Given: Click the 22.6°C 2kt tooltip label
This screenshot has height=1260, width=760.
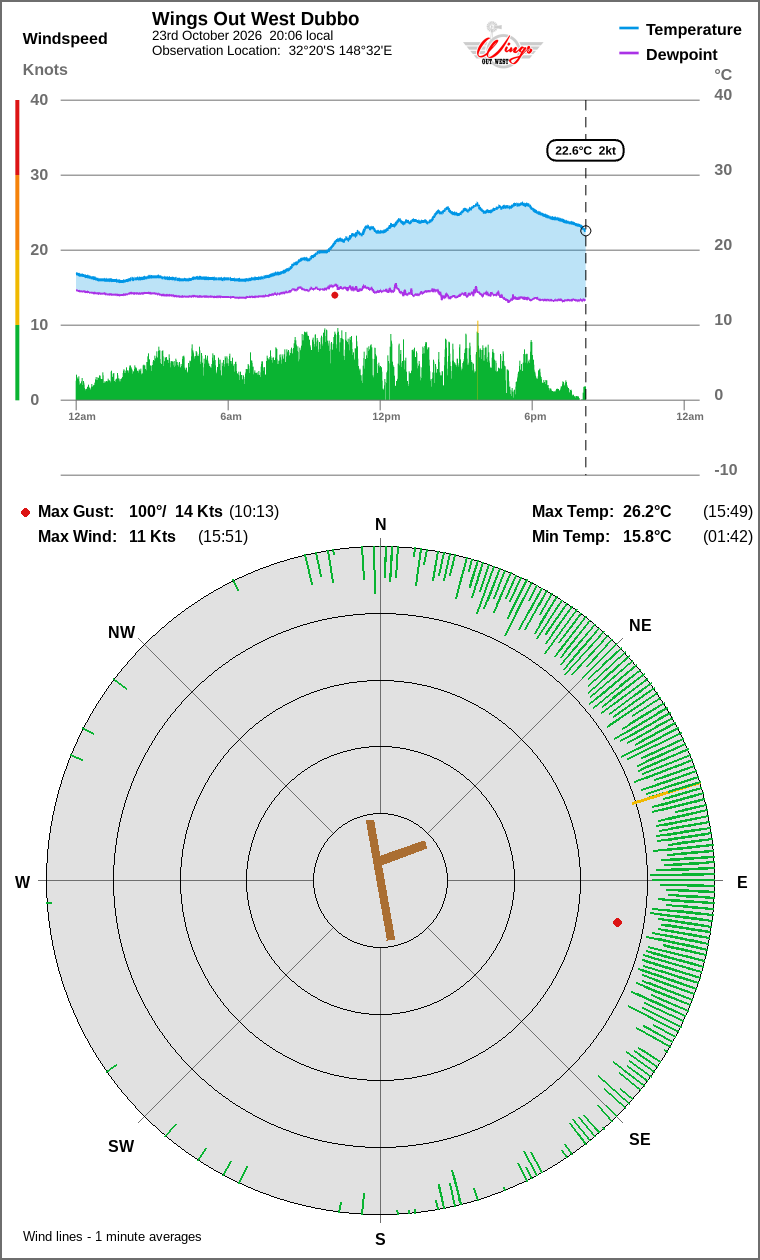Looking at the screenshot, I should [585, 150].
